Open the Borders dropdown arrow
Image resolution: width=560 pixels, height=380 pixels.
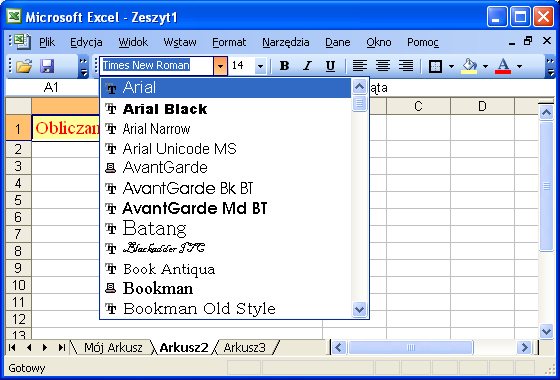451,66
